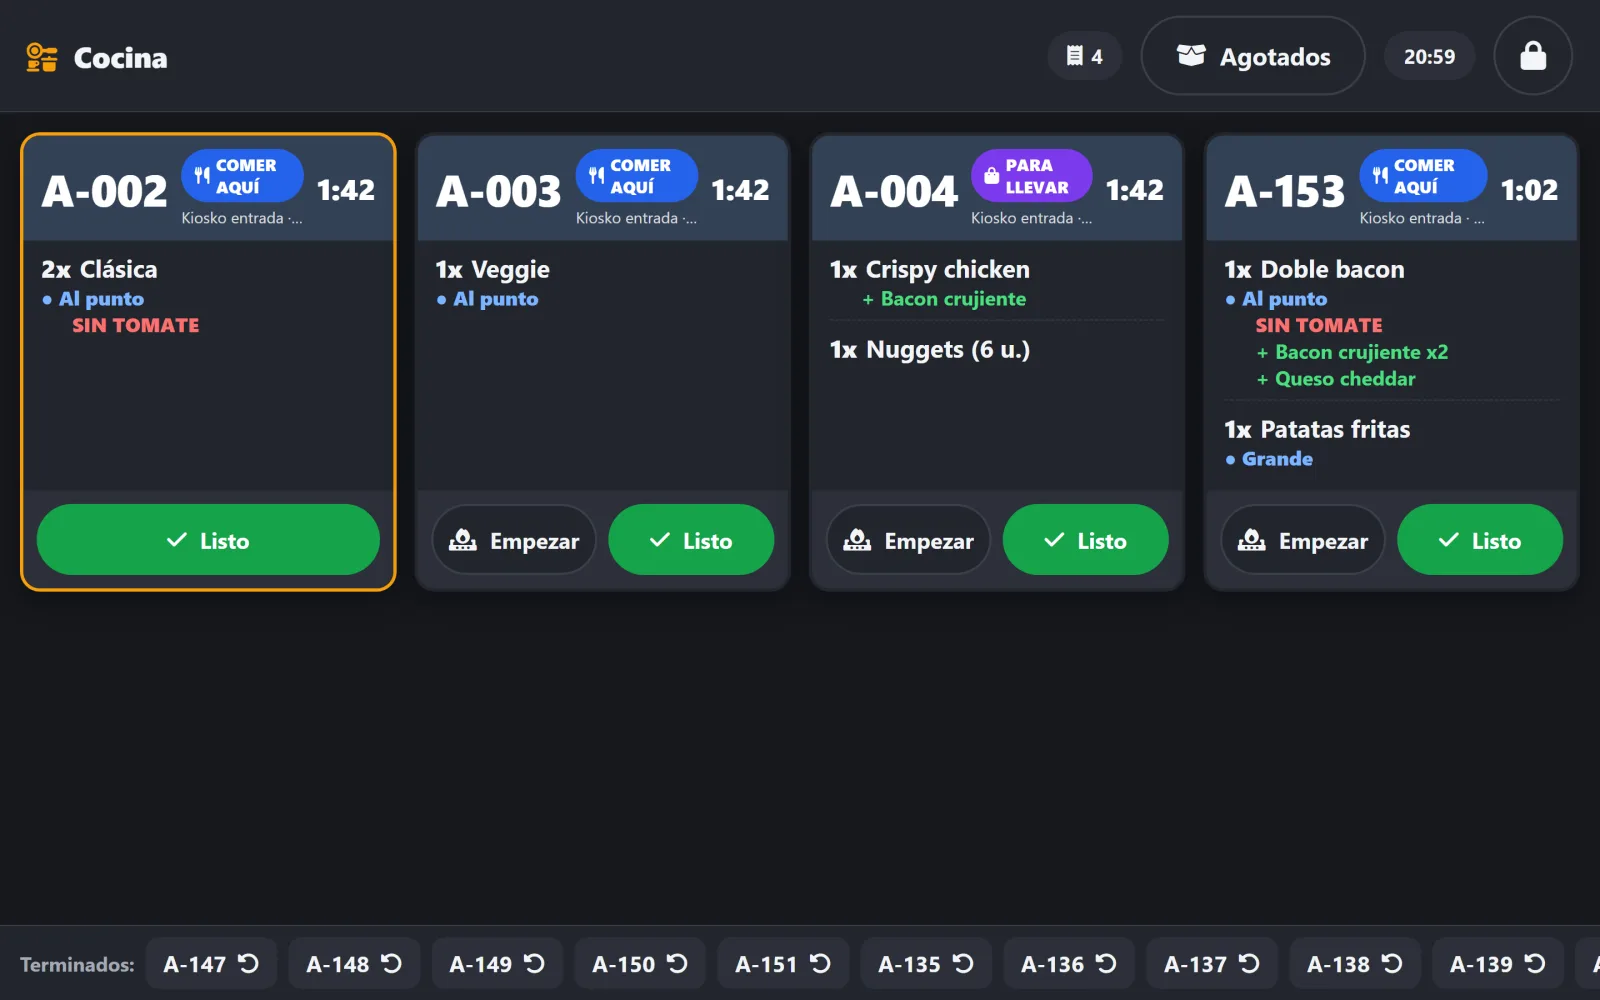Restore finished order A-137
1600x1000 pixels.
point(1212,964)
